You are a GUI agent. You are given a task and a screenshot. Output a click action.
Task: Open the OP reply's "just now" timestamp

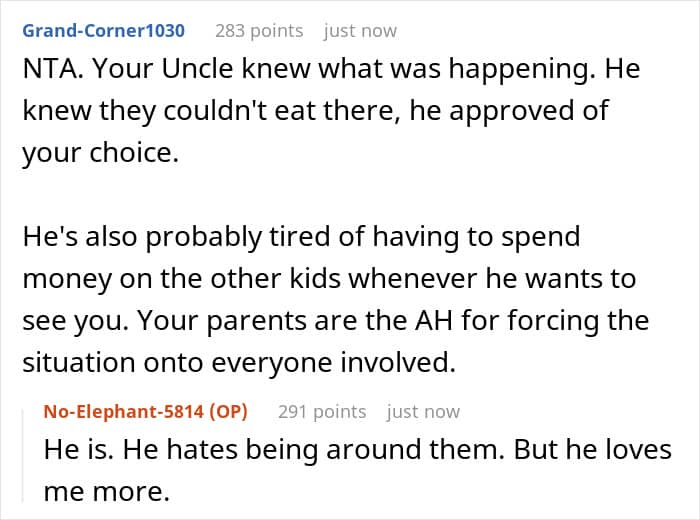pyautogui.click(x=423, y=412)
